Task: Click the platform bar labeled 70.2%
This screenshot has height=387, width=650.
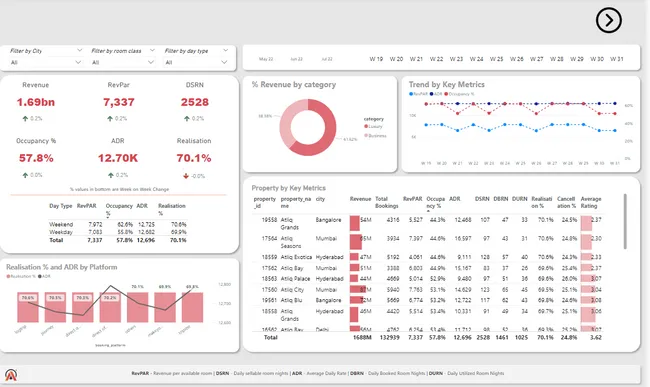Action: click(110, 307)
